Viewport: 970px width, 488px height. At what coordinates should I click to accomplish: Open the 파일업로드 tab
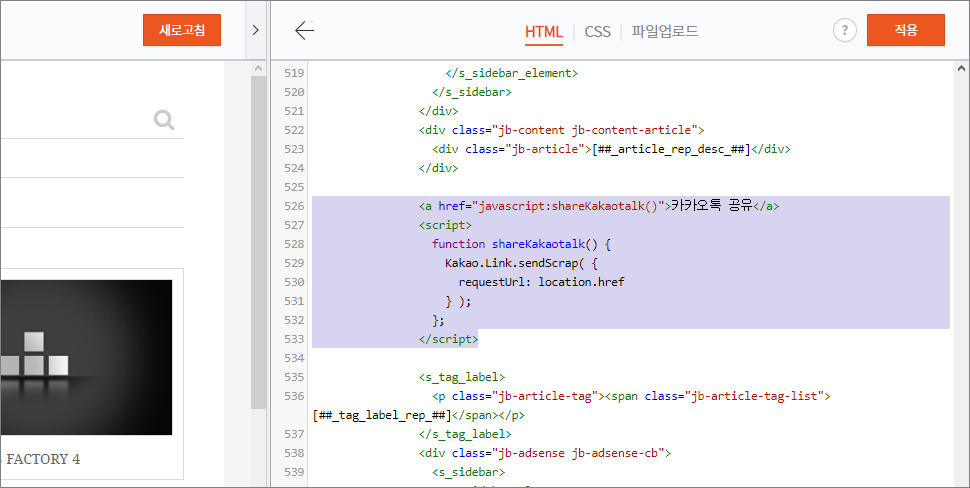[x=665, y=32]
